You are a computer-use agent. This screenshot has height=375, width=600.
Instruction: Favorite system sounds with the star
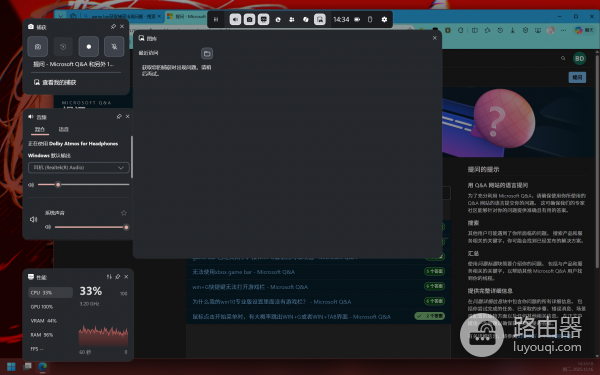pyautogui.click(x=124, y=213)
